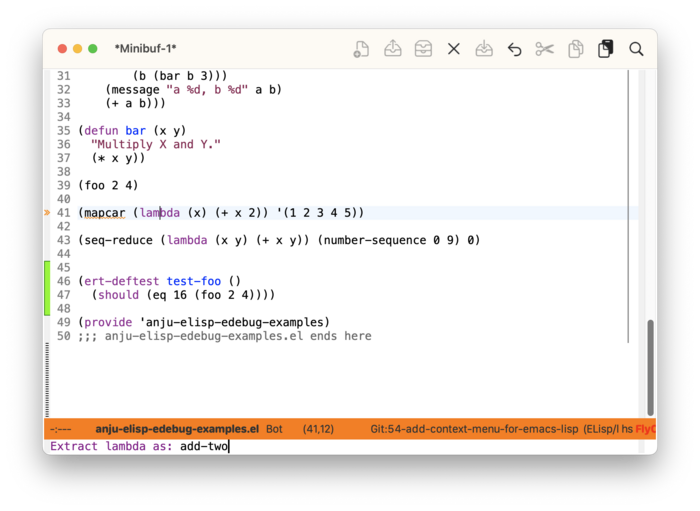Screen dimensions: 700x511
Task: Click the new file toolbar icon
Action: pyautogui.click(x=361, y=49)
